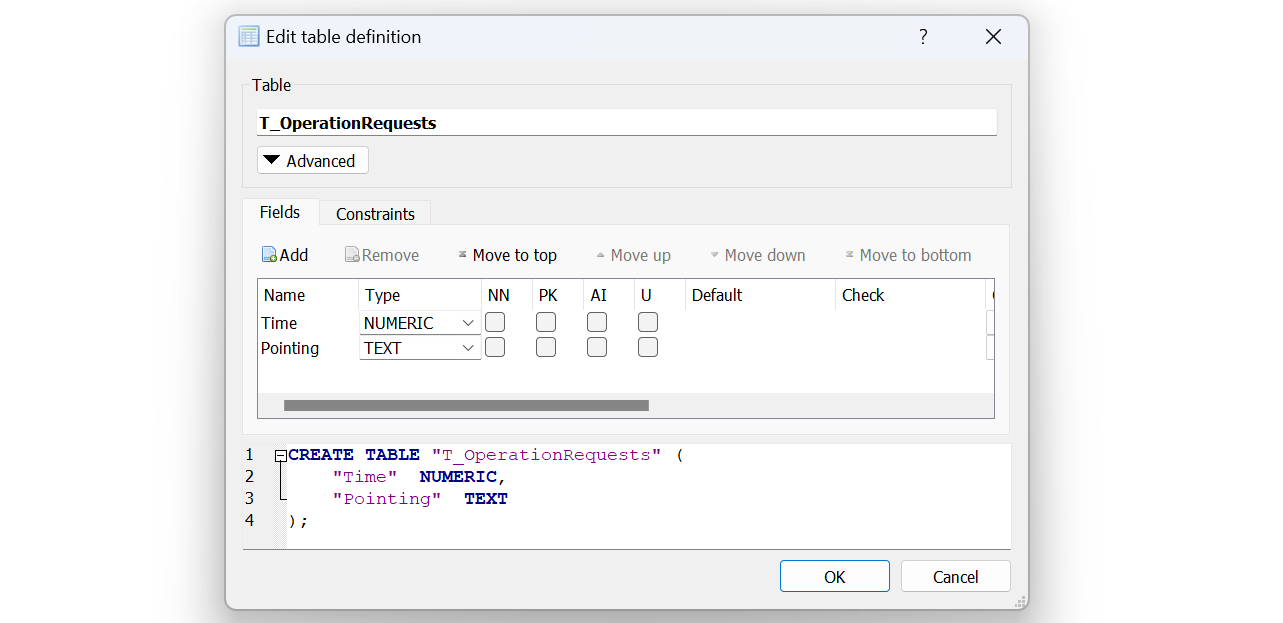Click the help question mark icon
The image size is (1283, 623).
tap(923, 37)
